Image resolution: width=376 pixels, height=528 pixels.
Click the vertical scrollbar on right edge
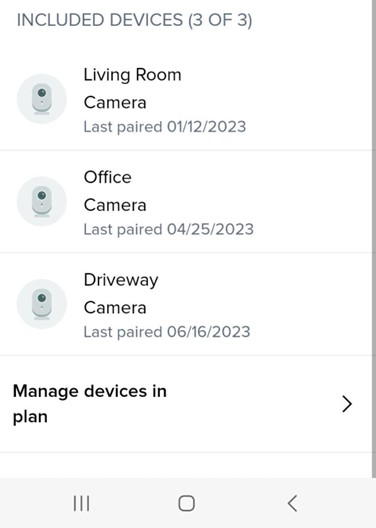click(374, 239)
